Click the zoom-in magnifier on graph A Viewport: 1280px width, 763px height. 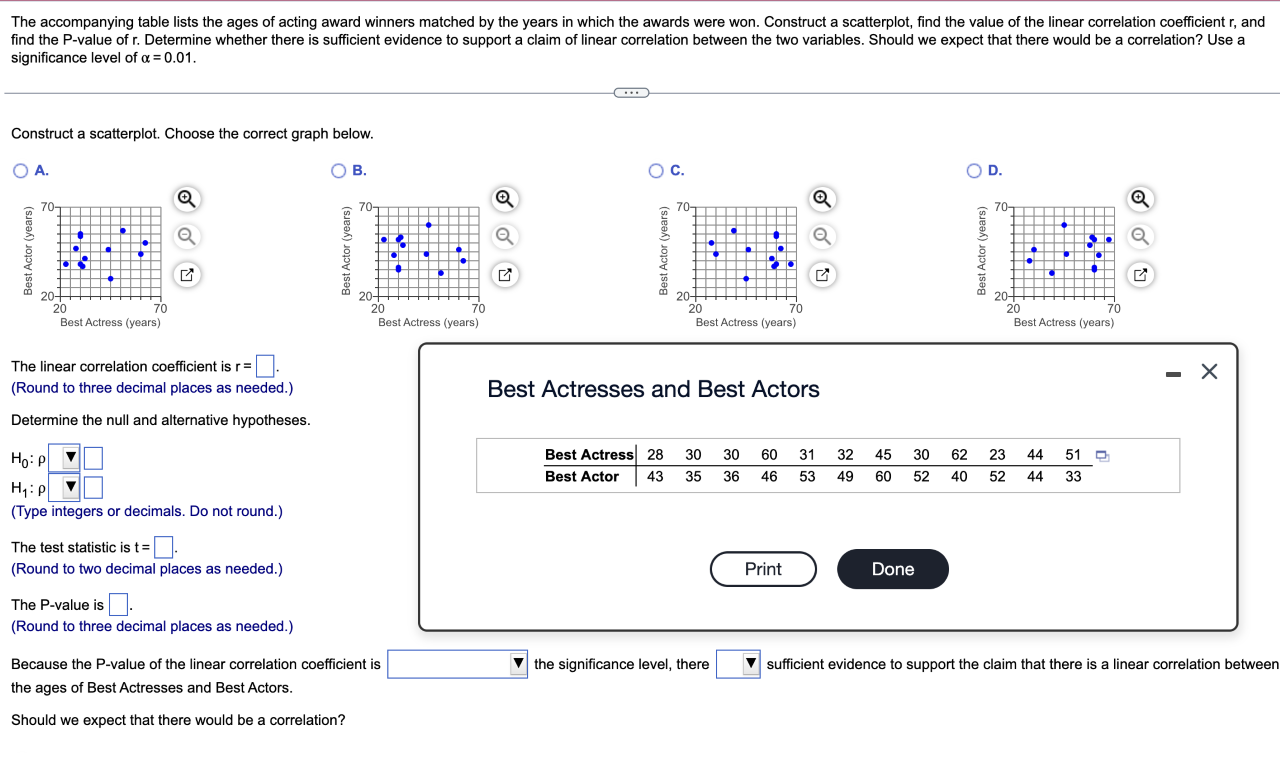(186, 199)
